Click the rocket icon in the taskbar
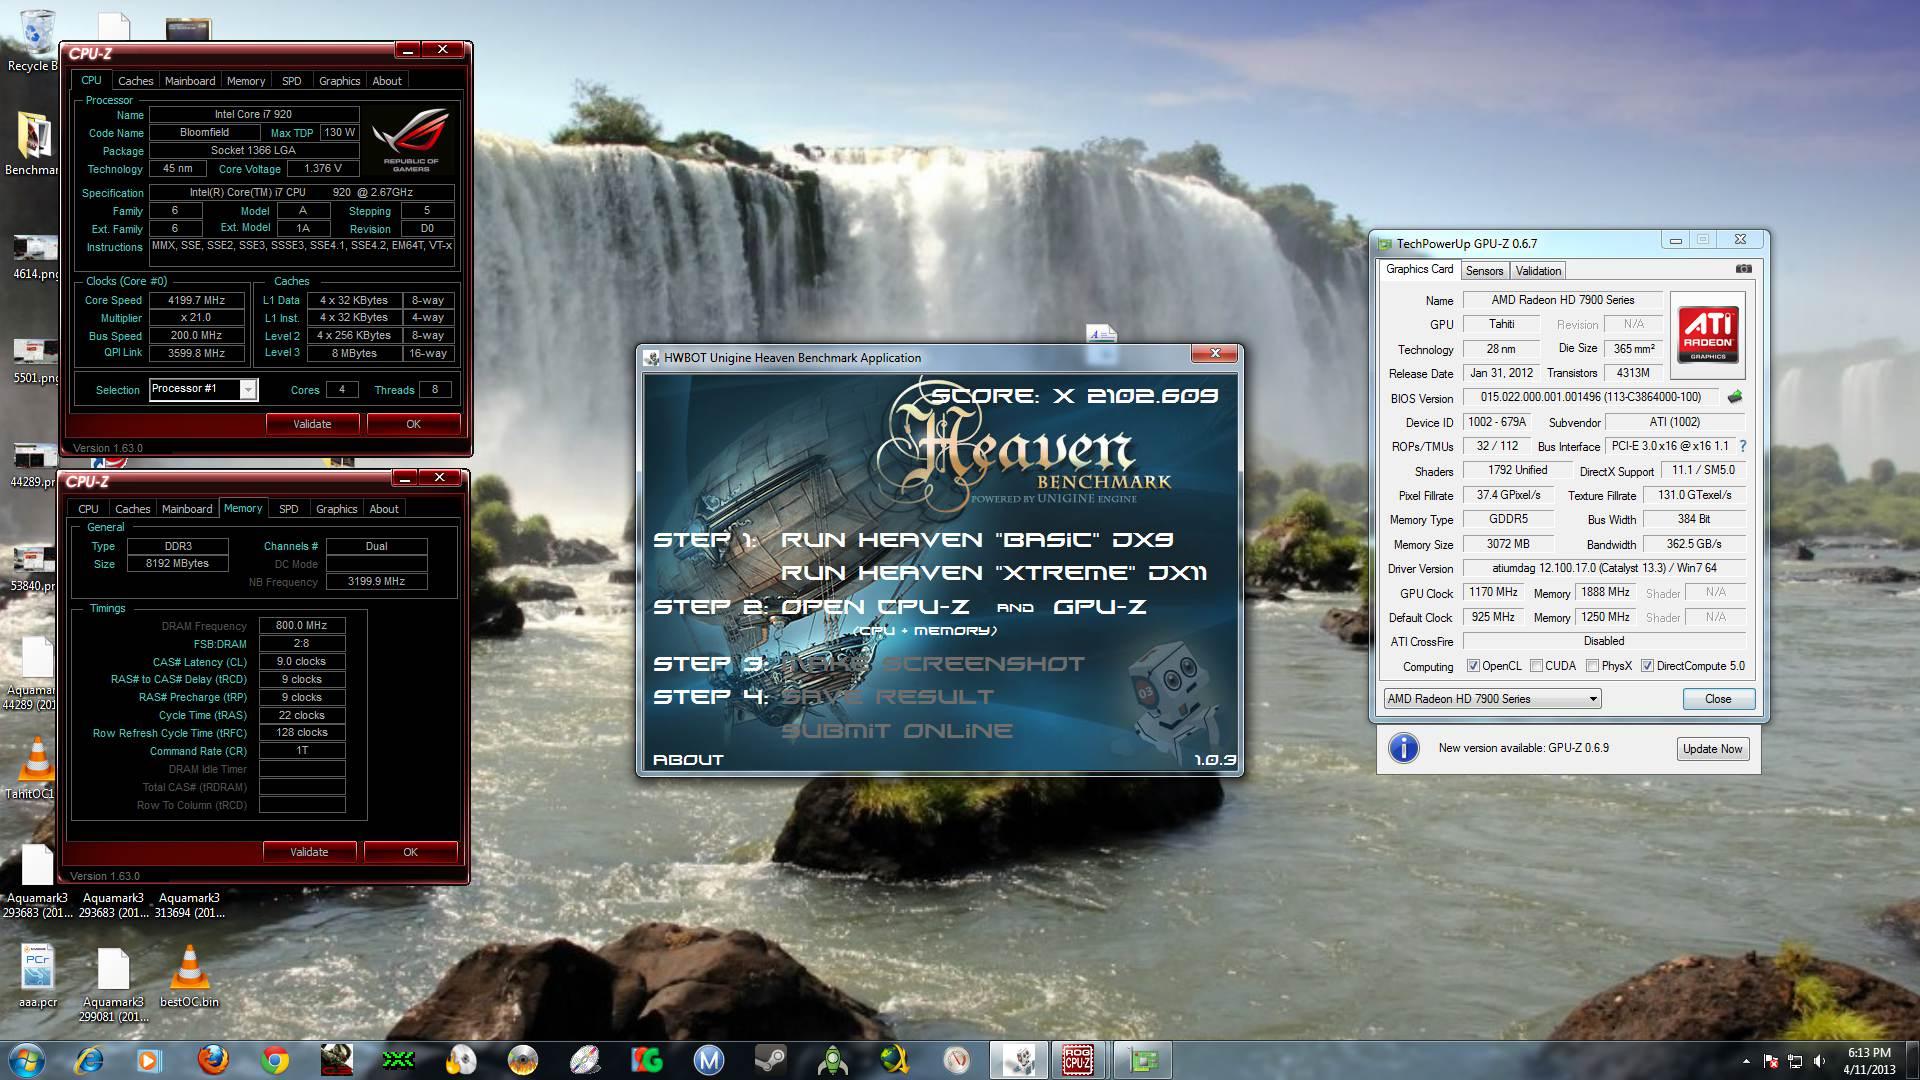 tap(832, 1060)
